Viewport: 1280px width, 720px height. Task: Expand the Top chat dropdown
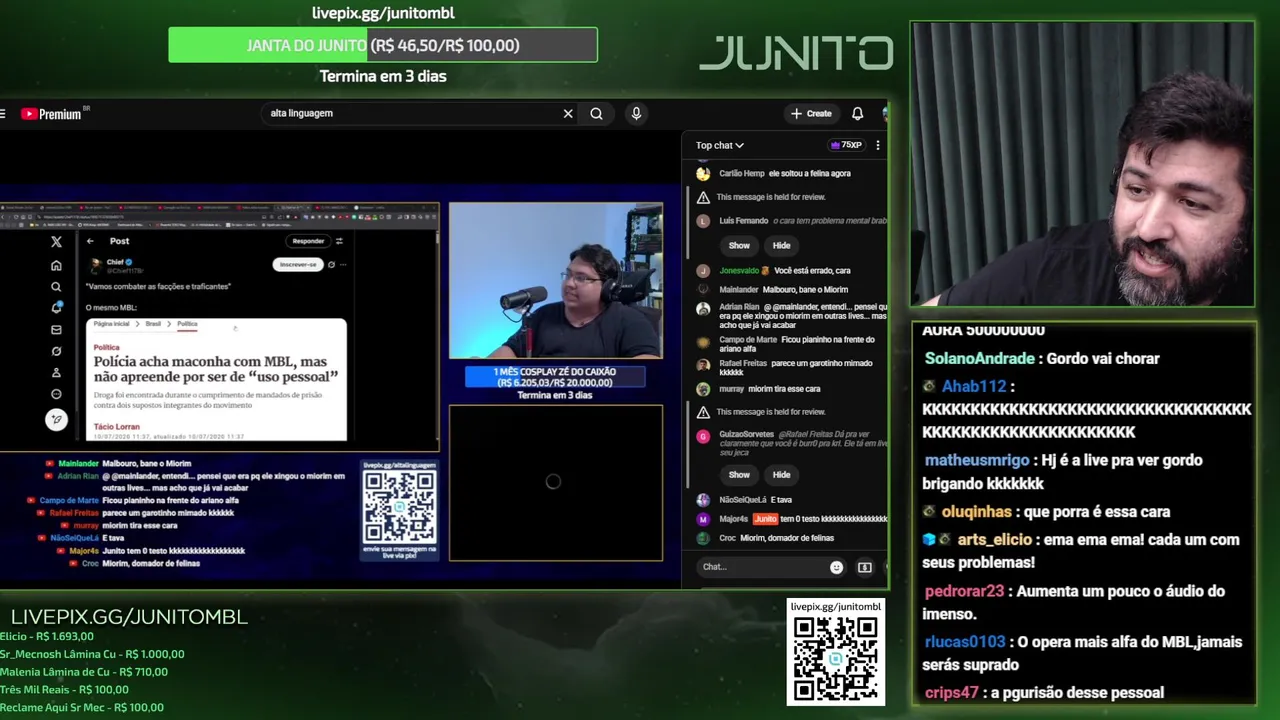click(x=720, y=145)
